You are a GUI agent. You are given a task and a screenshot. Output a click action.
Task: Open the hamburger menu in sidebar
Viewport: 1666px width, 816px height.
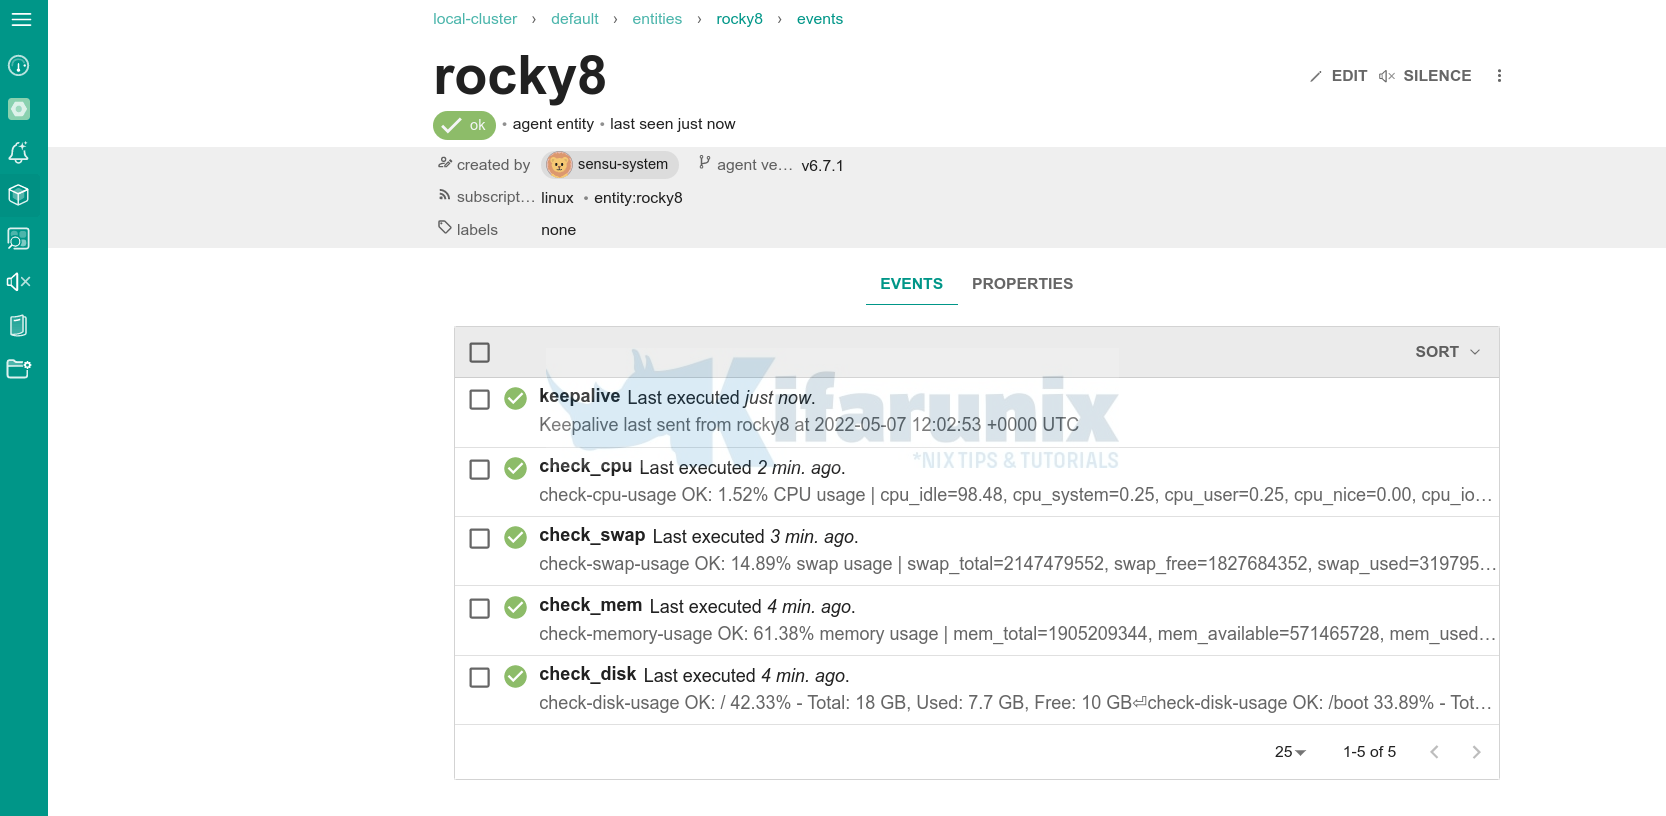click(x=21, y=19)
